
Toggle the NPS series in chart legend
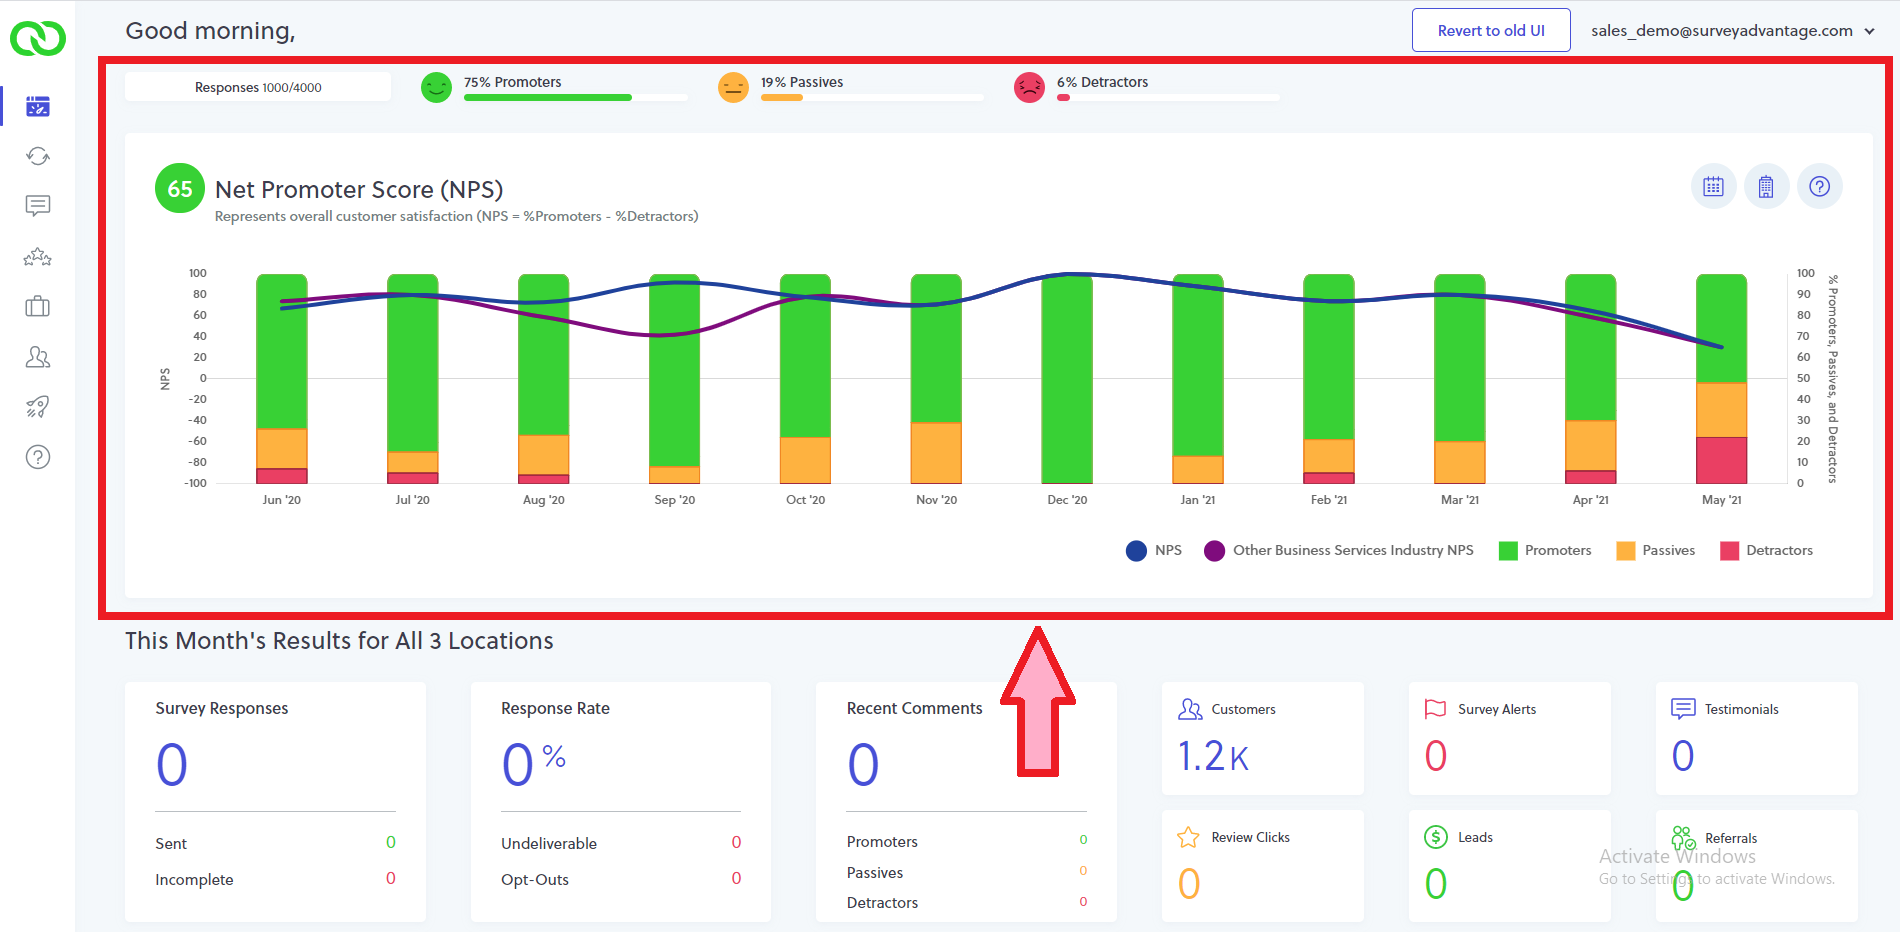[1154, 551]
